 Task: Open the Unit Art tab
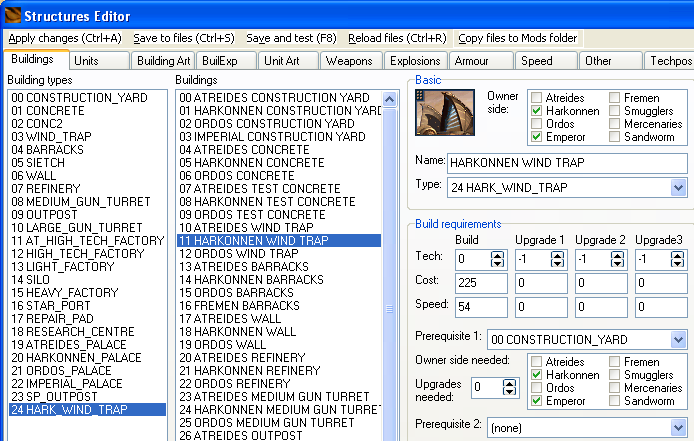point(288,61)
